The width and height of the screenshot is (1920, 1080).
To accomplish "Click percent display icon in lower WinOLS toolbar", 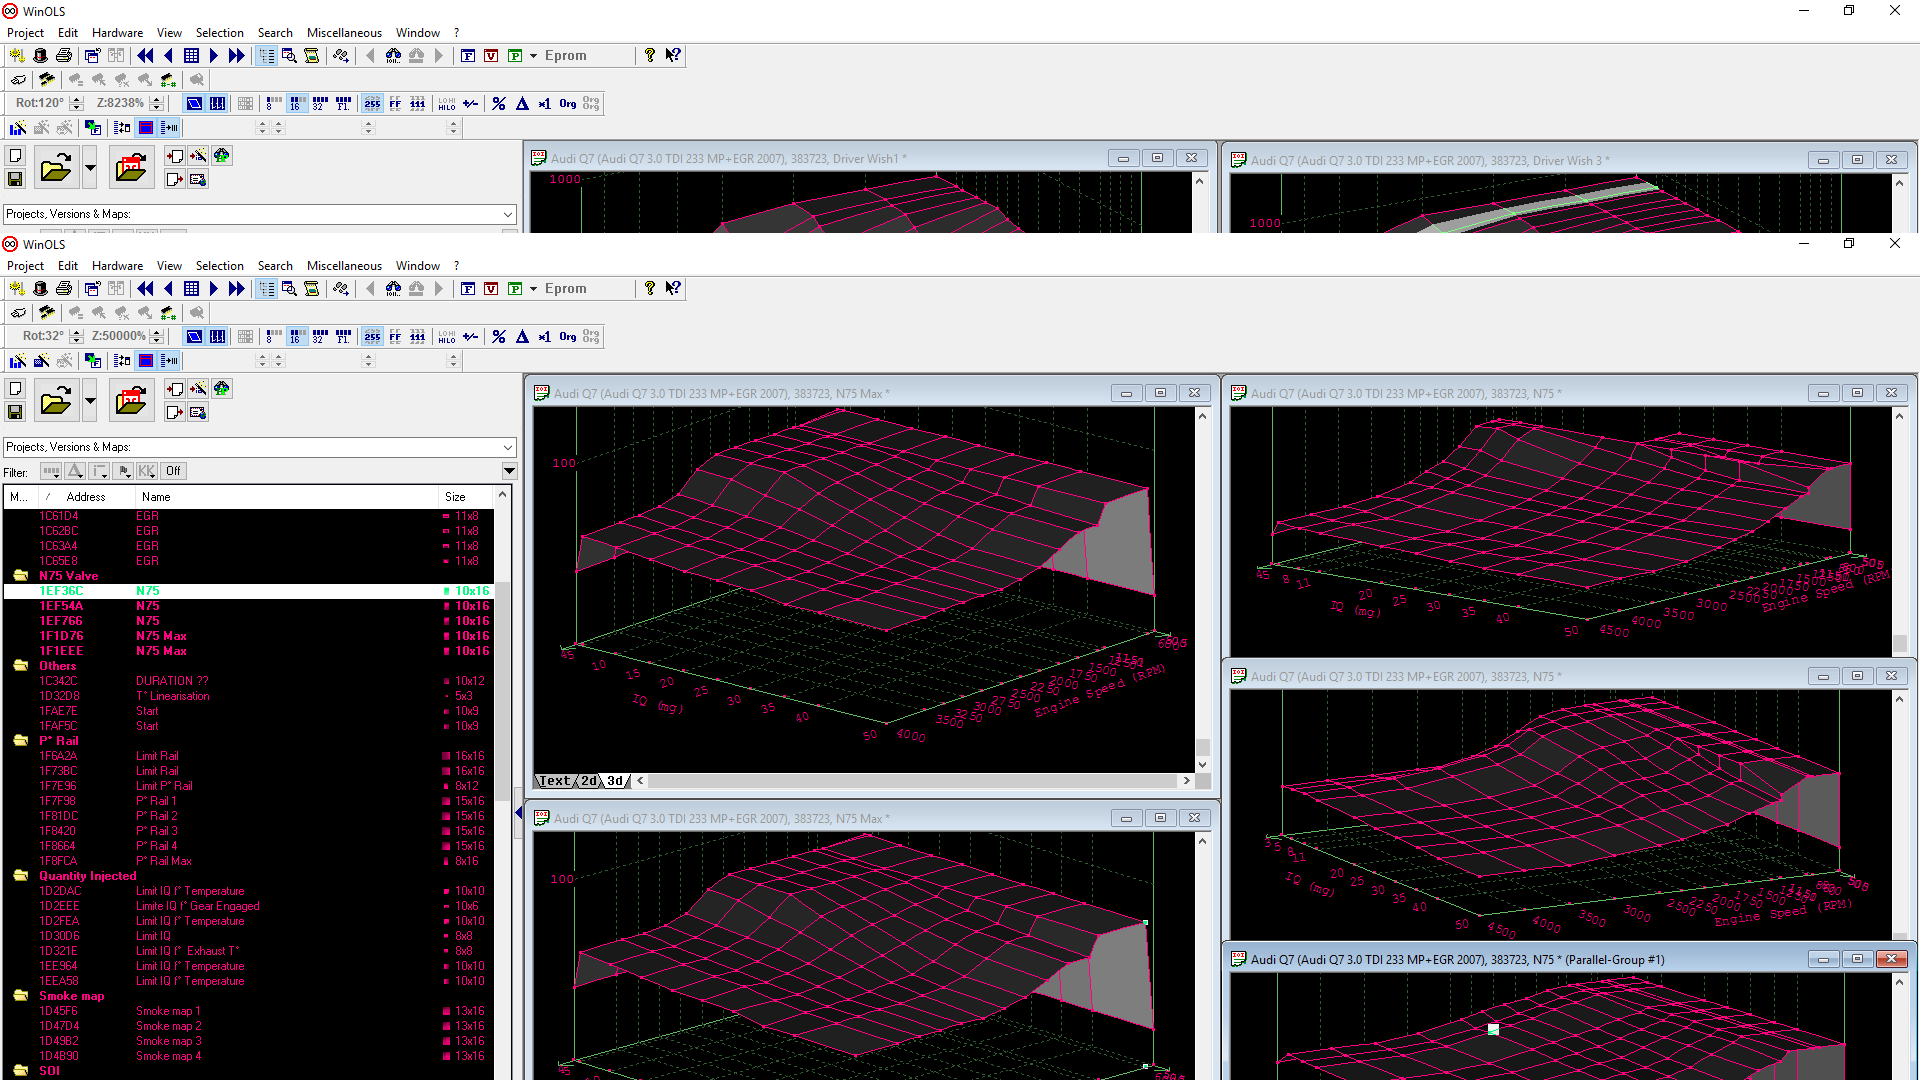I will pyautogui.click(x=499, y=337).
